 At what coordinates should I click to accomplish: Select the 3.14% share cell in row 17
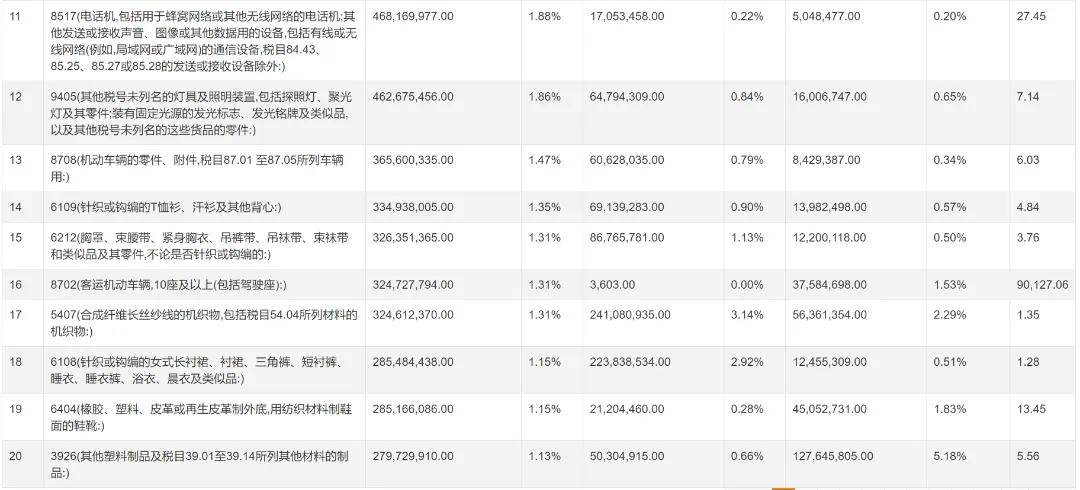click(747, 316)
